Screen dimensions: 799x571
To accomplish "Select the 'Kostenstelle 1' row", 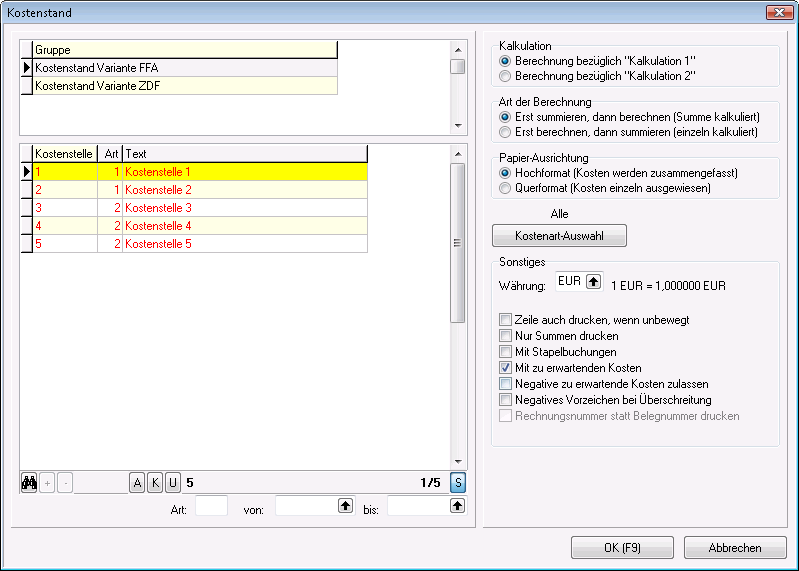I will point(200,172).
